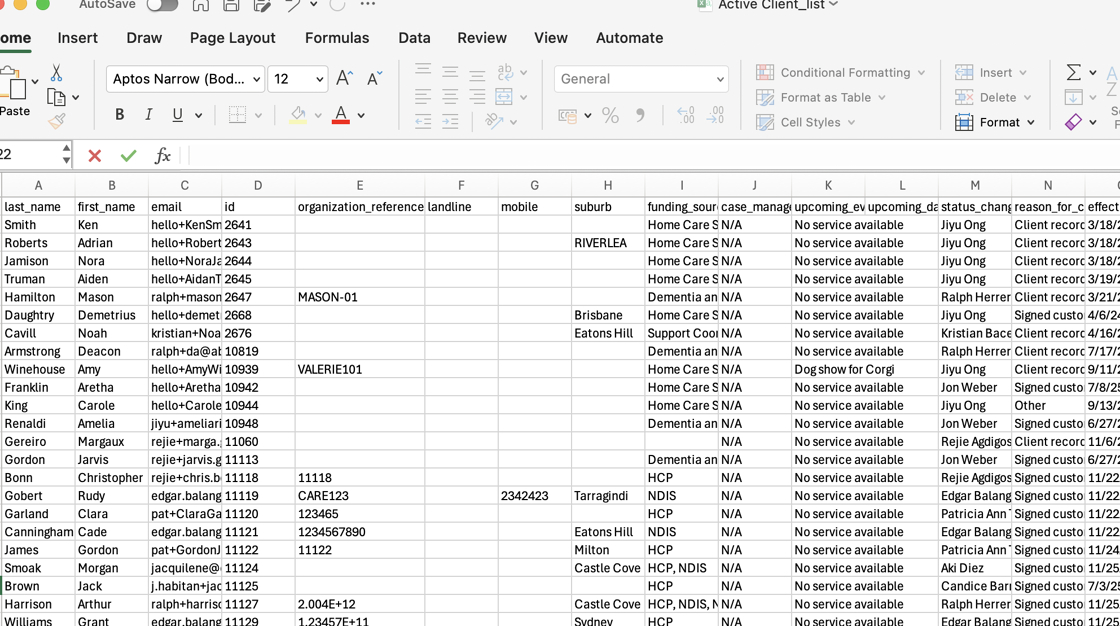Select the suburb cell Tarragindi
The width and height of the screenshot is (1120, 626).
[x=607, y=496]
